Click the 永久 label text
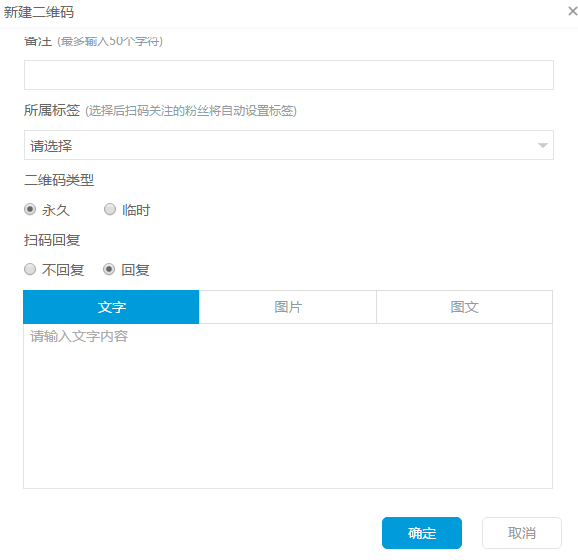Viewport: 578px width, 560px height. (x=56, y=210)
